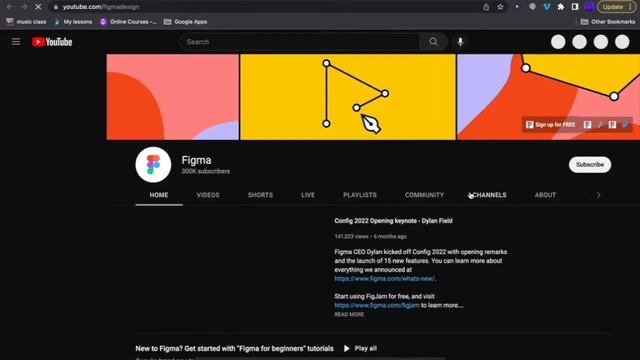Switch to the COMMUNITY tab
Viewport: 640px width, 360px height.
pyautogui.click(x=424, y=195)
